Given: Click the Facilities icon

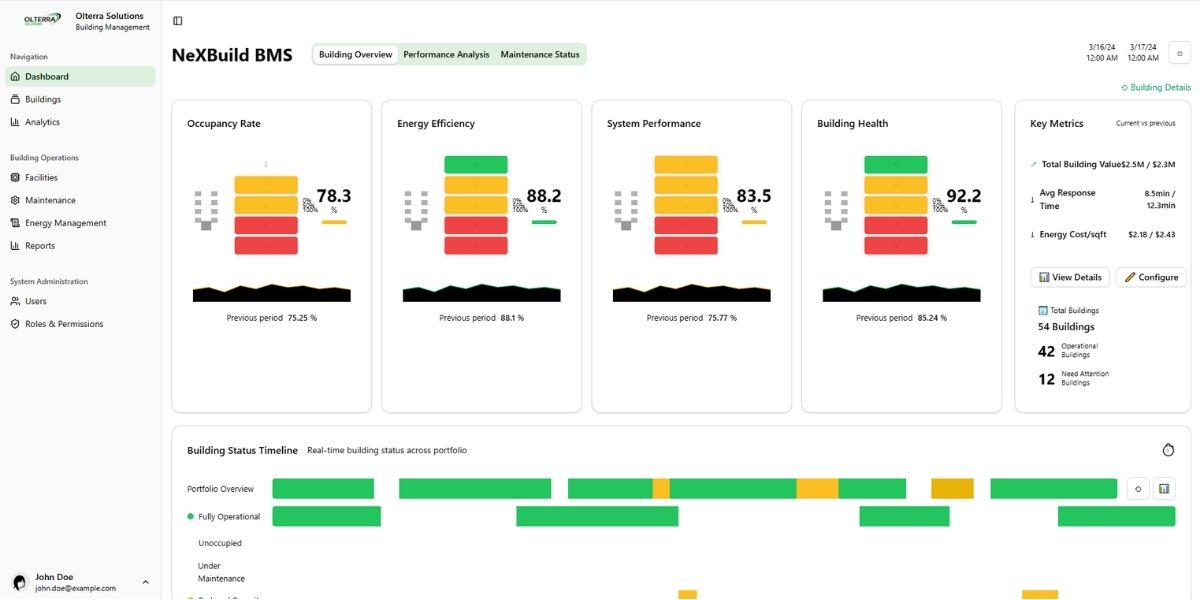Looking at the screenshot, I should tap(15, 178).
